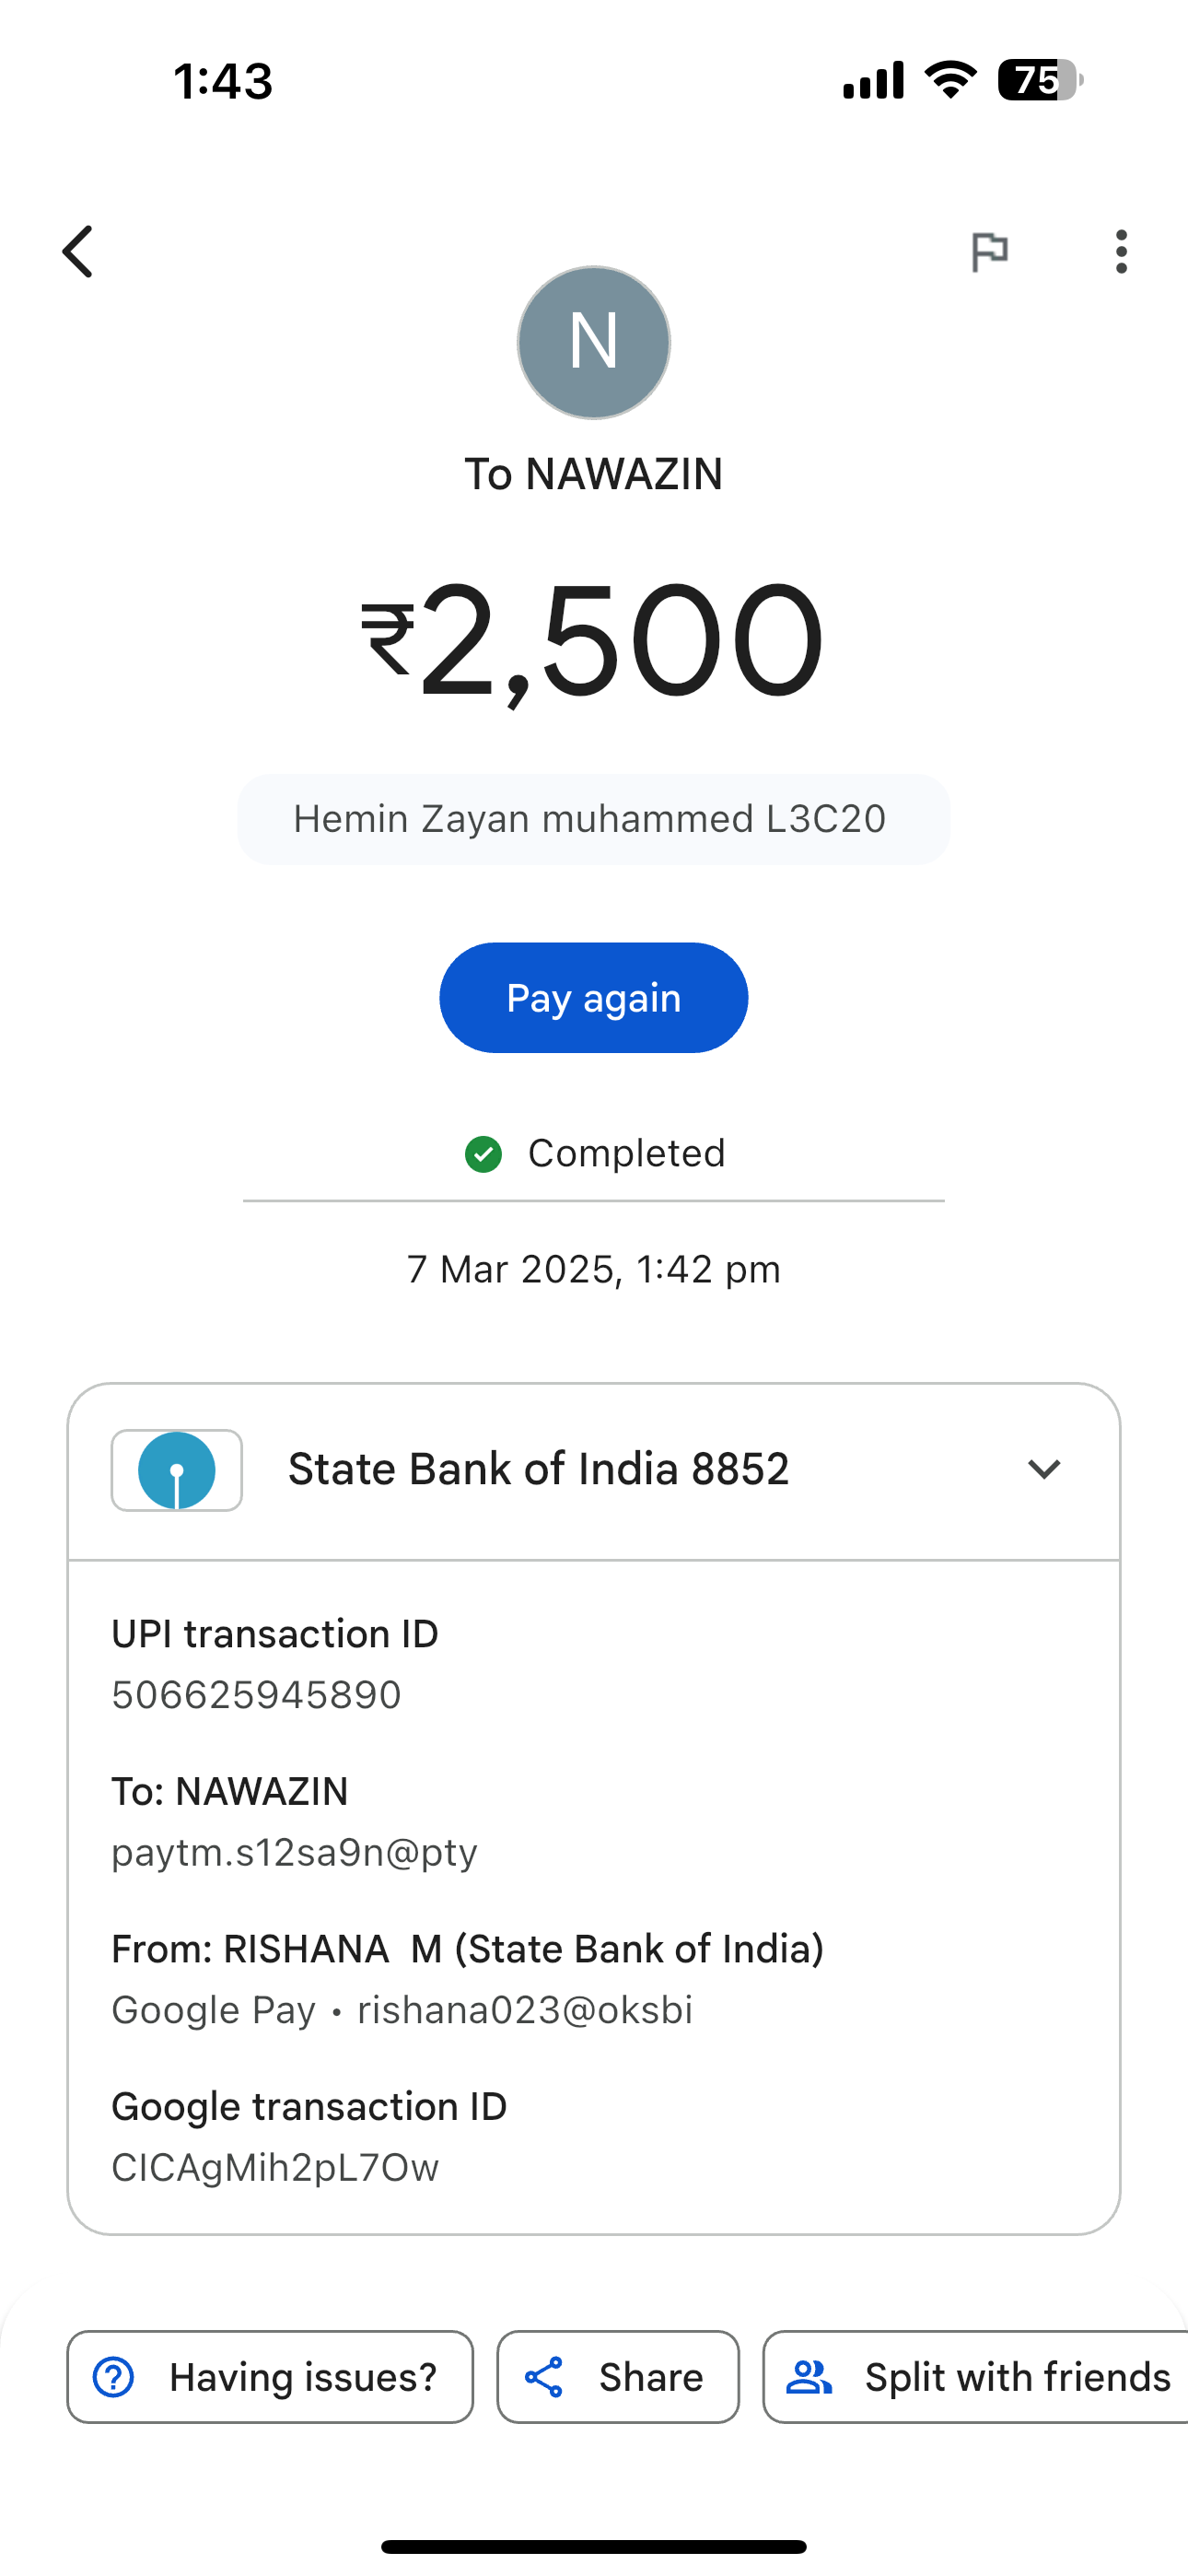The height and width of the screenshot is (2576, 1188).
Task: Tap the people group icon
Action: click(x=809, y=2377)
